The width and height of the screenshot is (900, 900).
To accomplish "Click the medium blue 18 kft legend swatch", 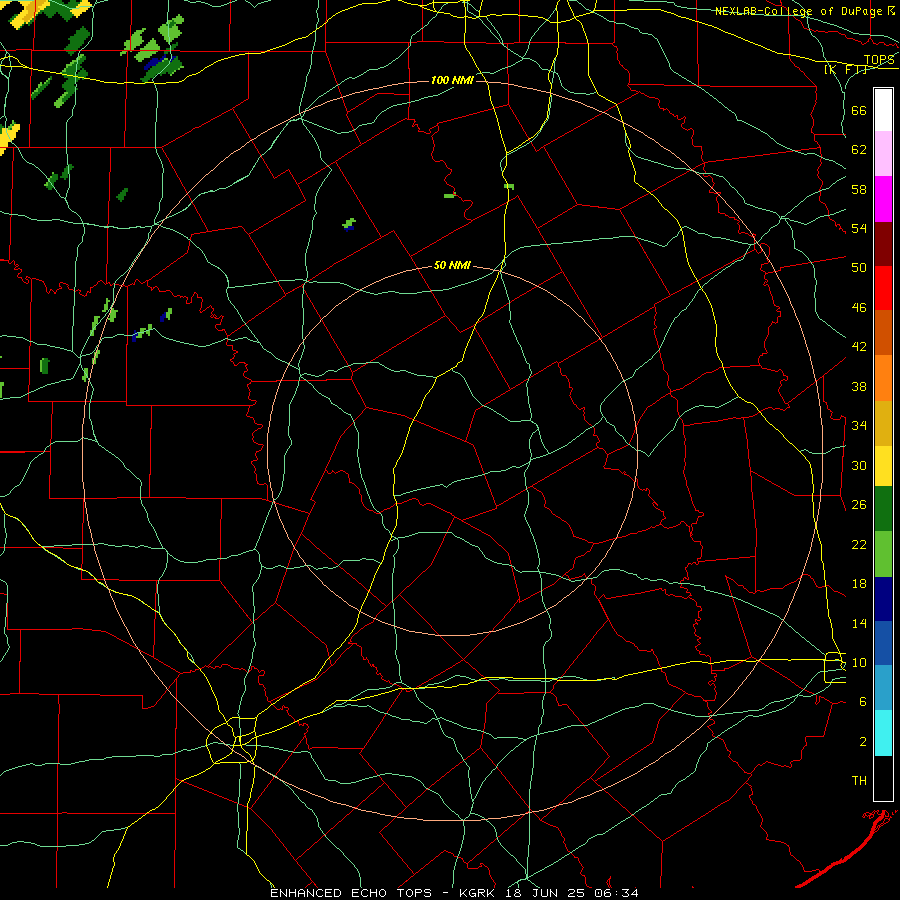I will tap(883, 643).
